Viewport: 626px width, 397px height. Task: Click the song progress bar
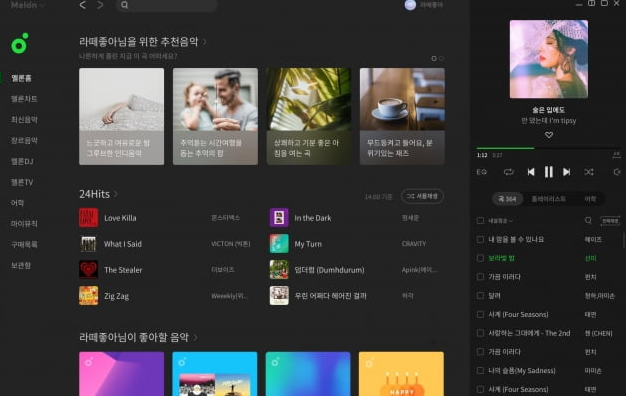(549, 148)
